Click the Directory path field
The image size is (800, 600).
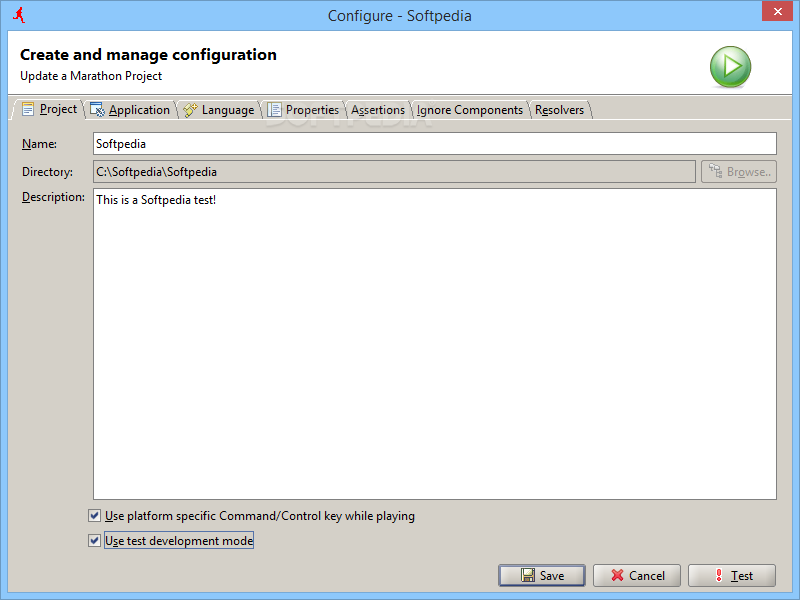394,171
